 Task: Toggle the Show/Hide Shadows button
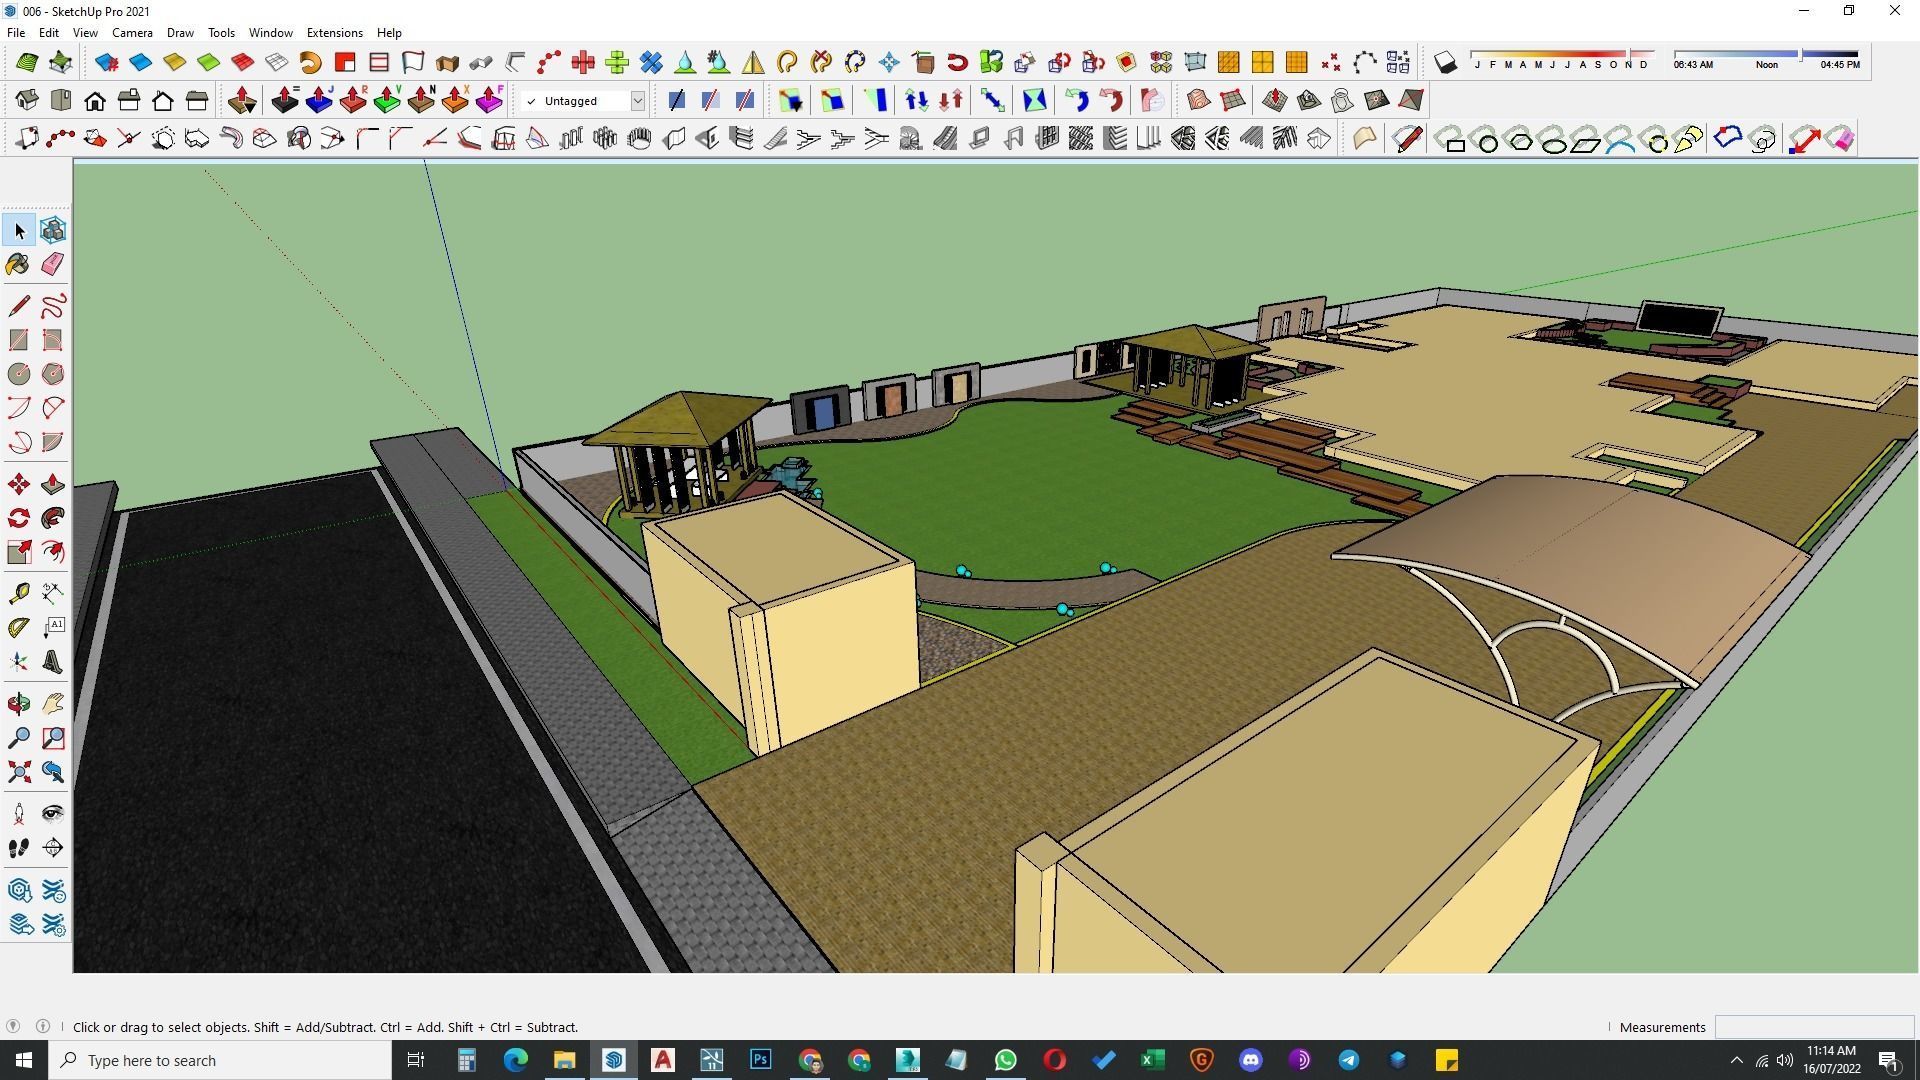[1445, 63]
